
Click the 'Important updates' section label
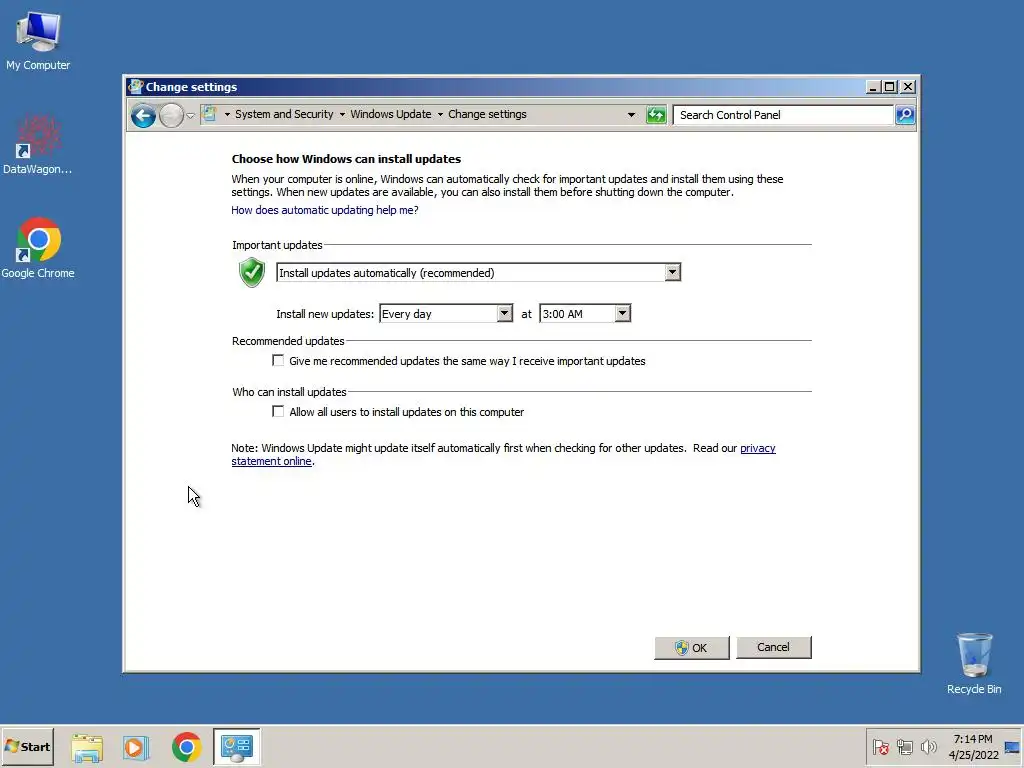tap(277, 245)
